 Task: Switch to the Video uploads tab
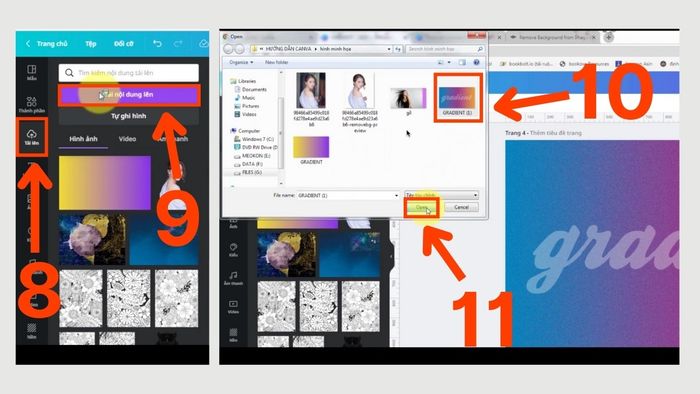tap(127, 139)
